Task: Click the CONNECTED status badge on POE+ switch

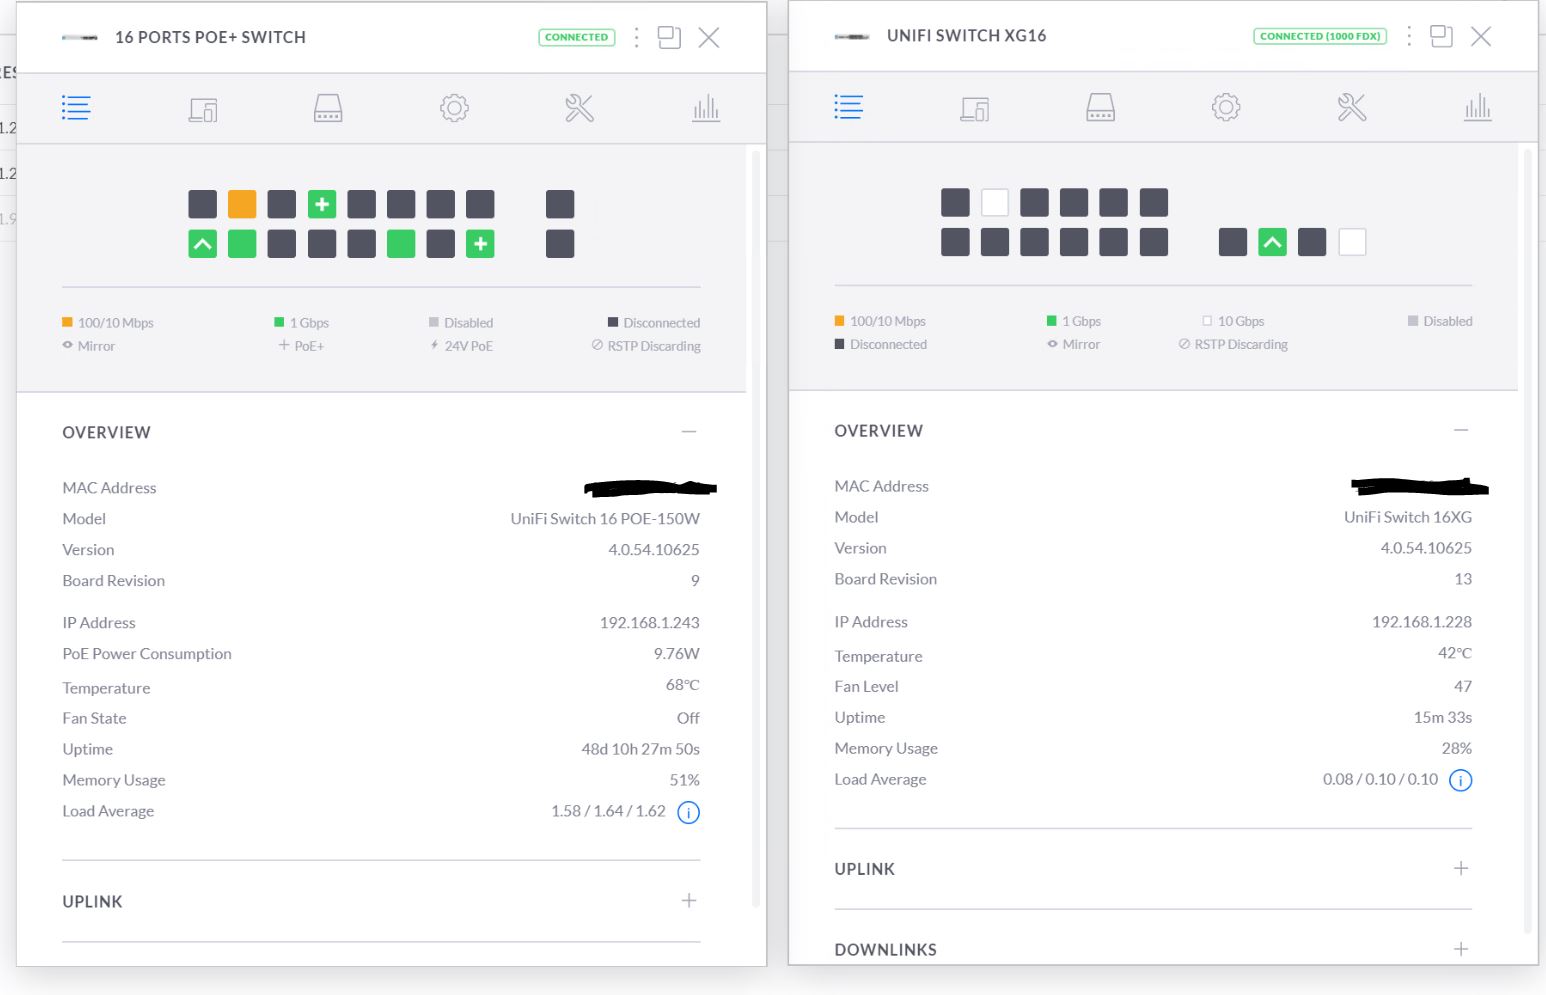Action: click(577, 37)
